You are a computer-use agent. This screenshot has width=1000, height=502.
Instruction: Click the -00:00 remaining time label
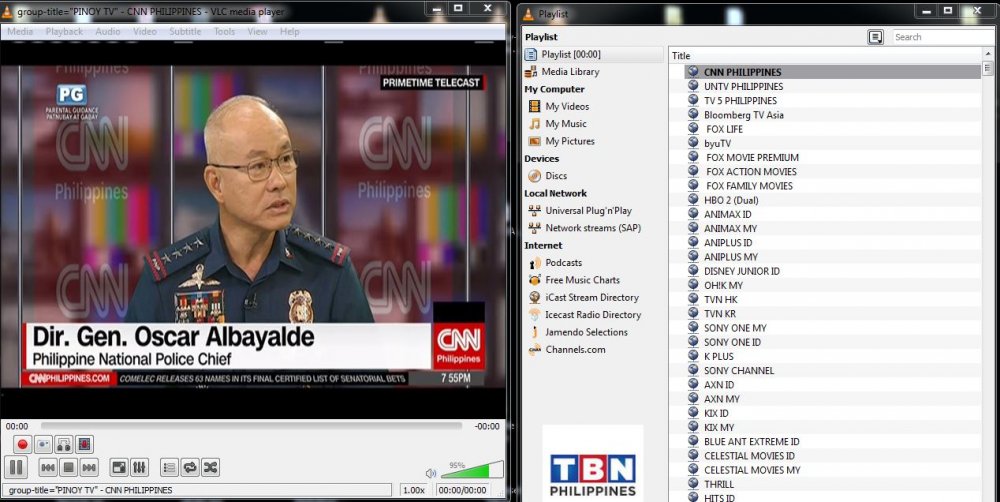pyautogui.click(x=487, y=426)
